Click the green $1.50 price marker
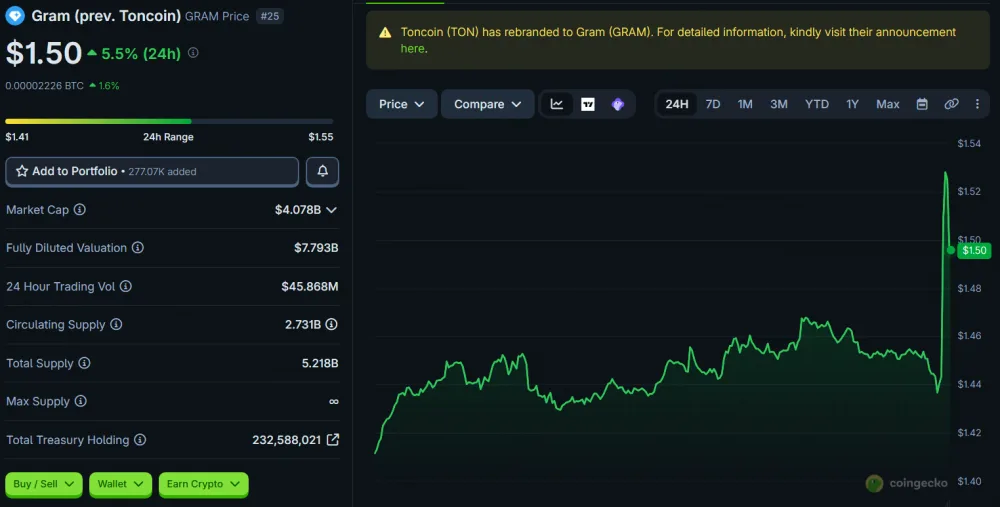 [974, 250]
